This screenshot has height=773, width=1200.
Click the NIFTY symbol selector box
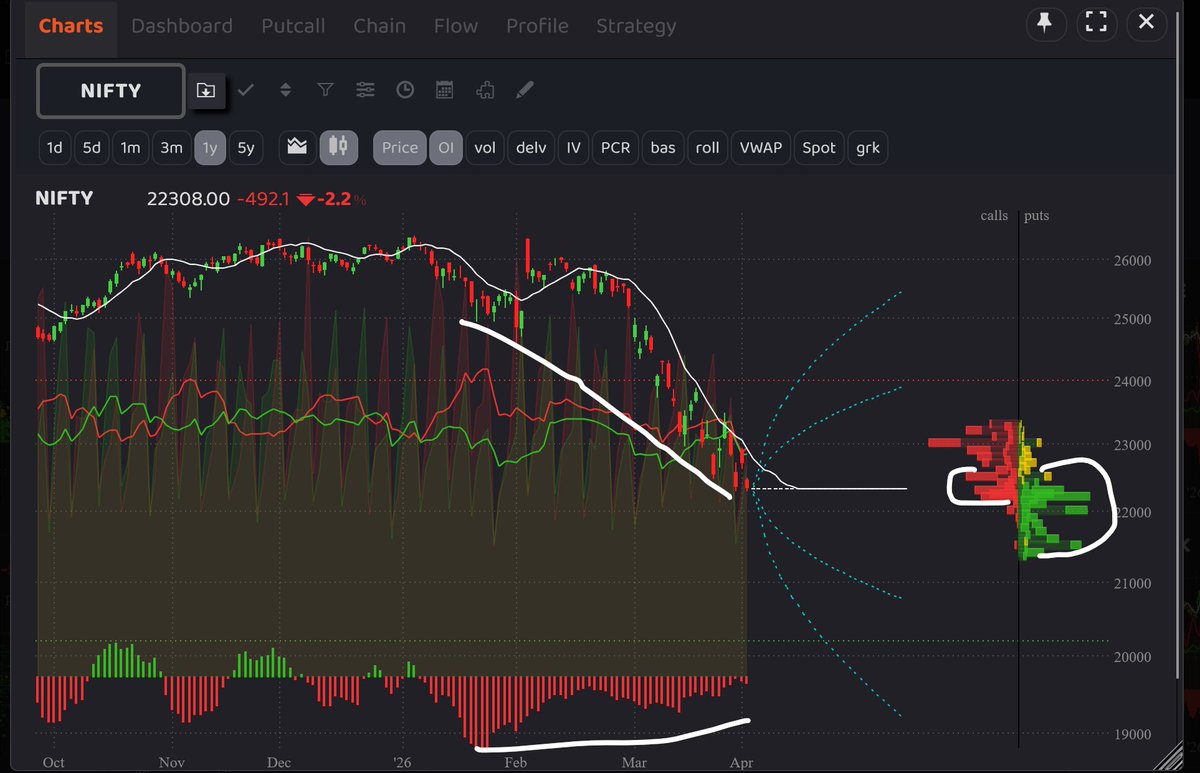coord(111,91)
